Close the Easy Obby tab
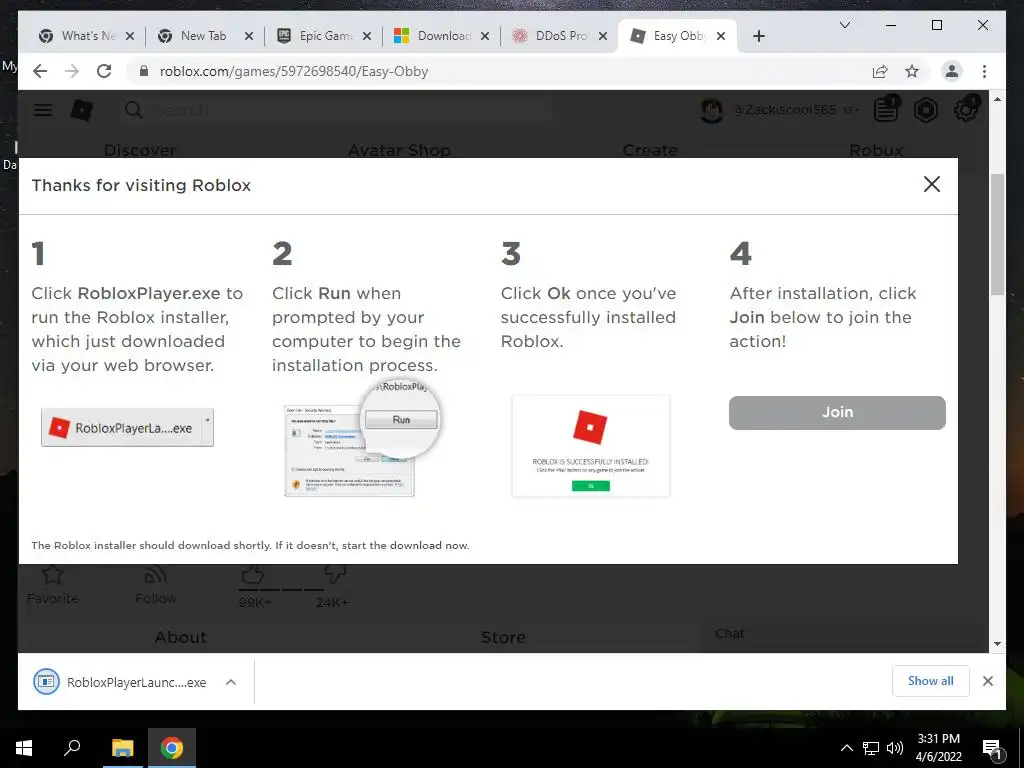Image resolution: width=1024 pixels, height=768 pixels. click(x=721, y=36)
